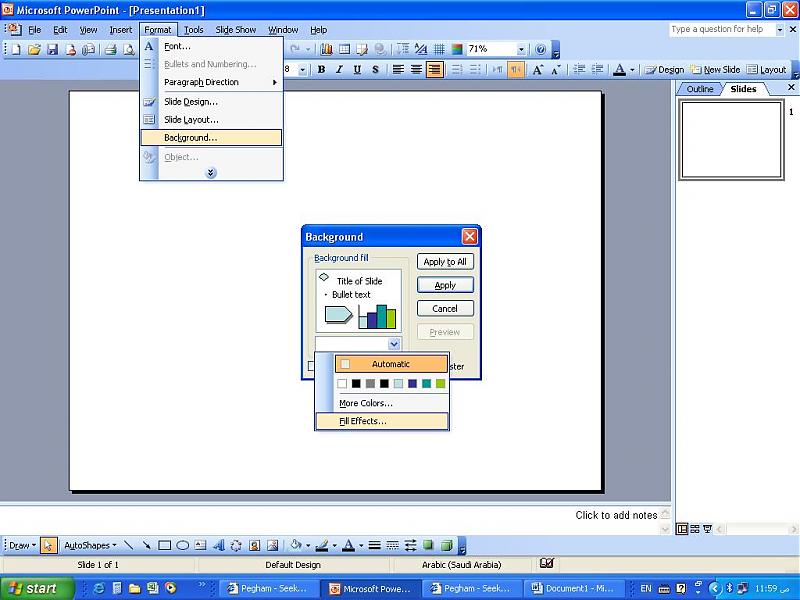
Task: Select the Line tool in the Drawing toolbar
Action: [x=129, y=545]
